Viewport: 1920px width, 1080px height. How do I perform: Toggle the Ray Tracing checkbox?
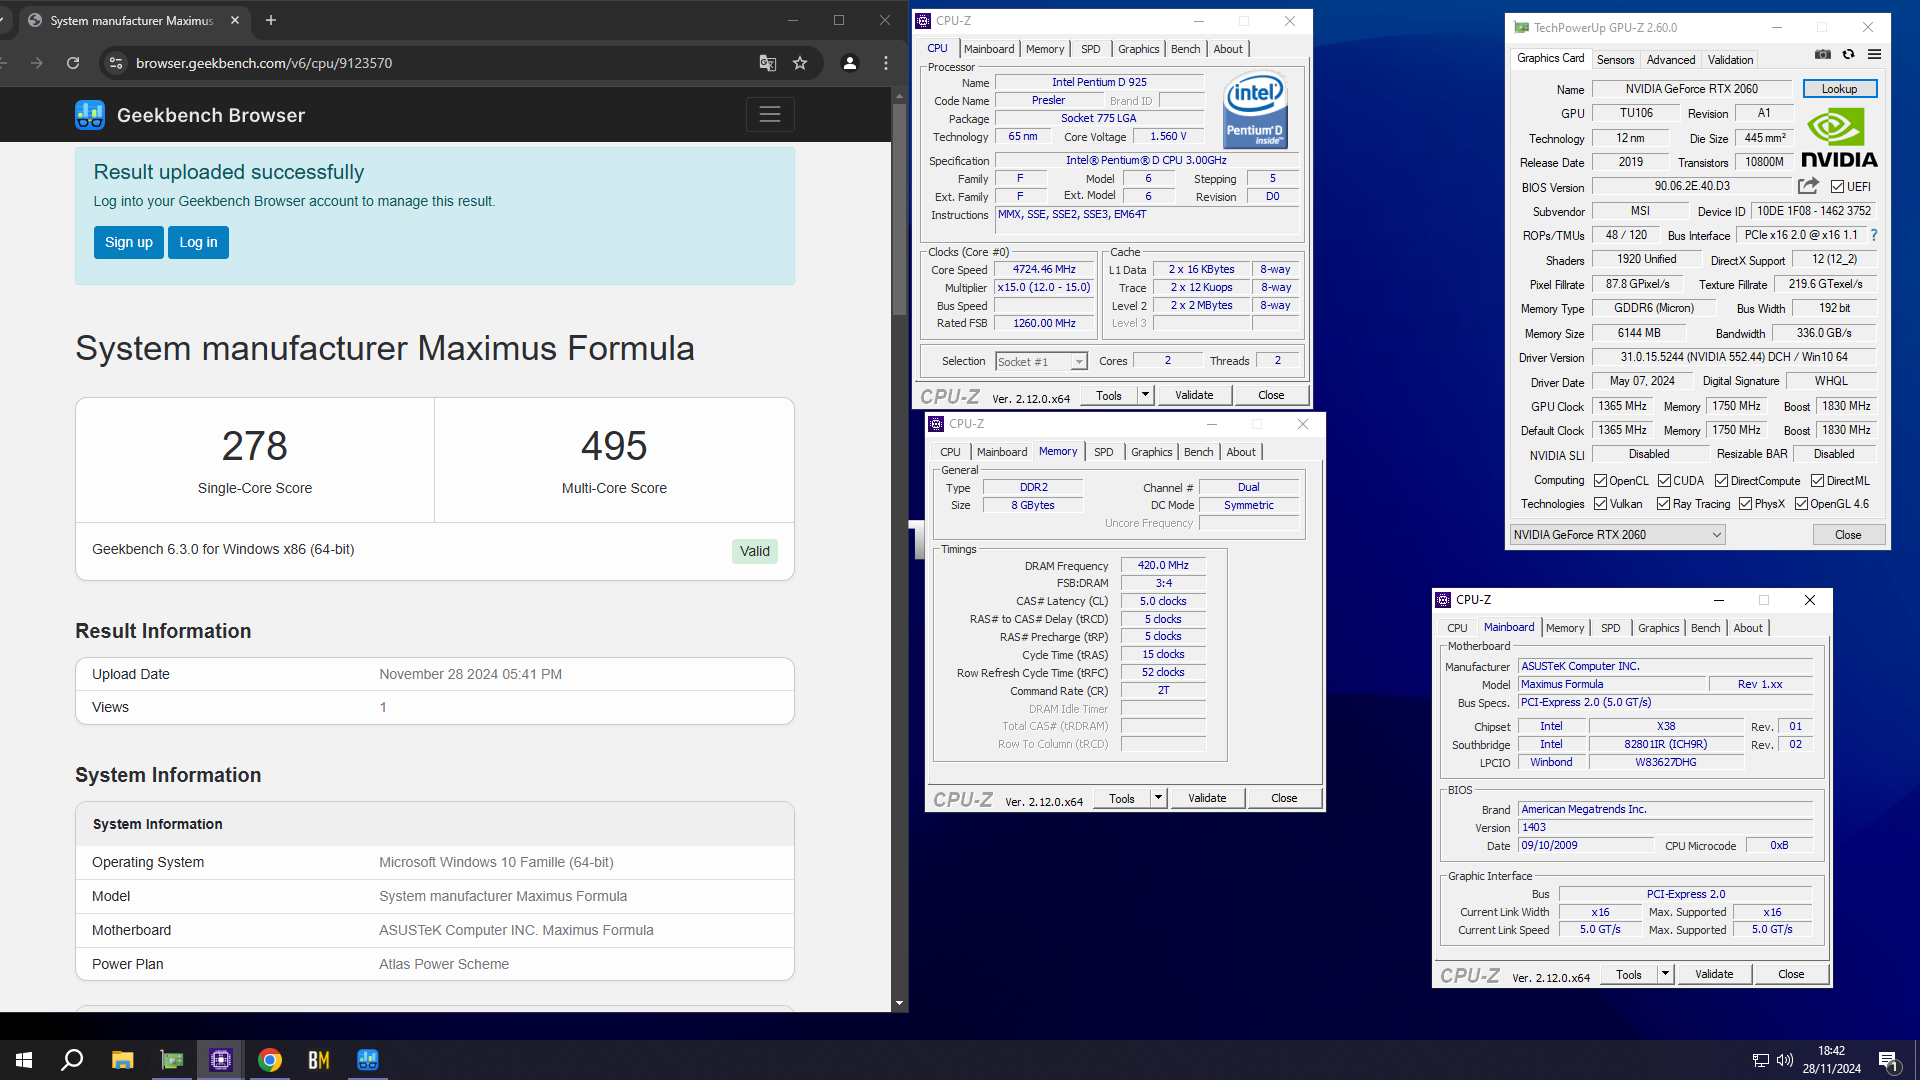[1663, 504]
